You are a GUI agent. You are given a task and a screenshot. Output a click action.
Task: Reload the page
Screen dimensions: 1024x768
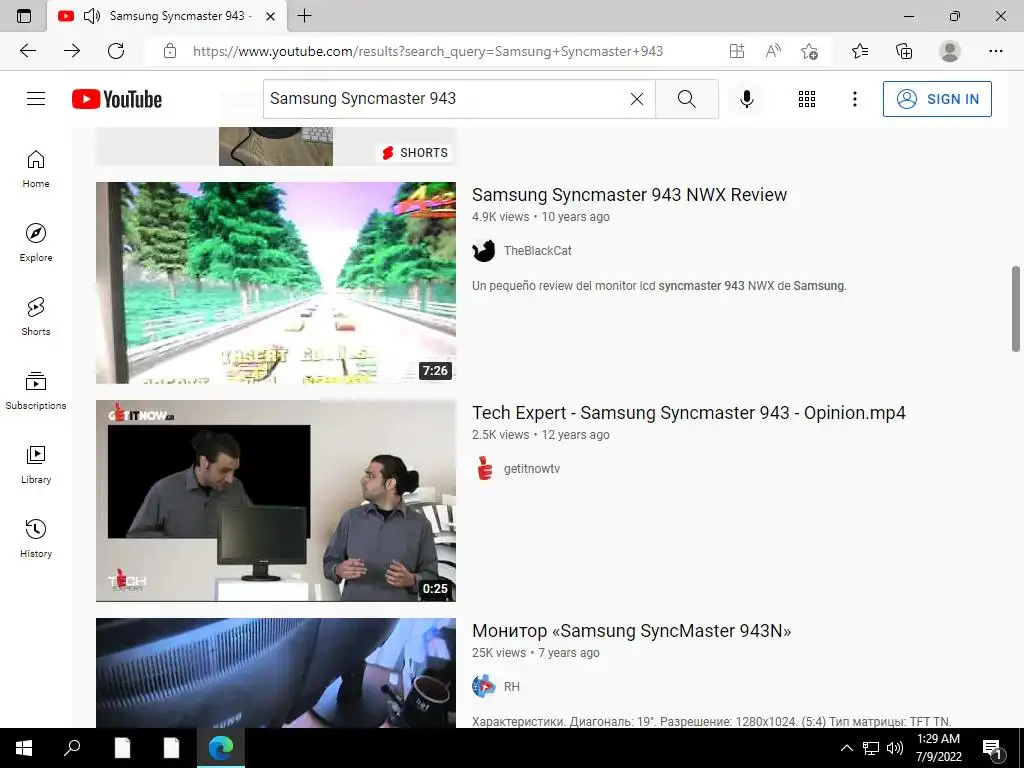pos(116,51)
